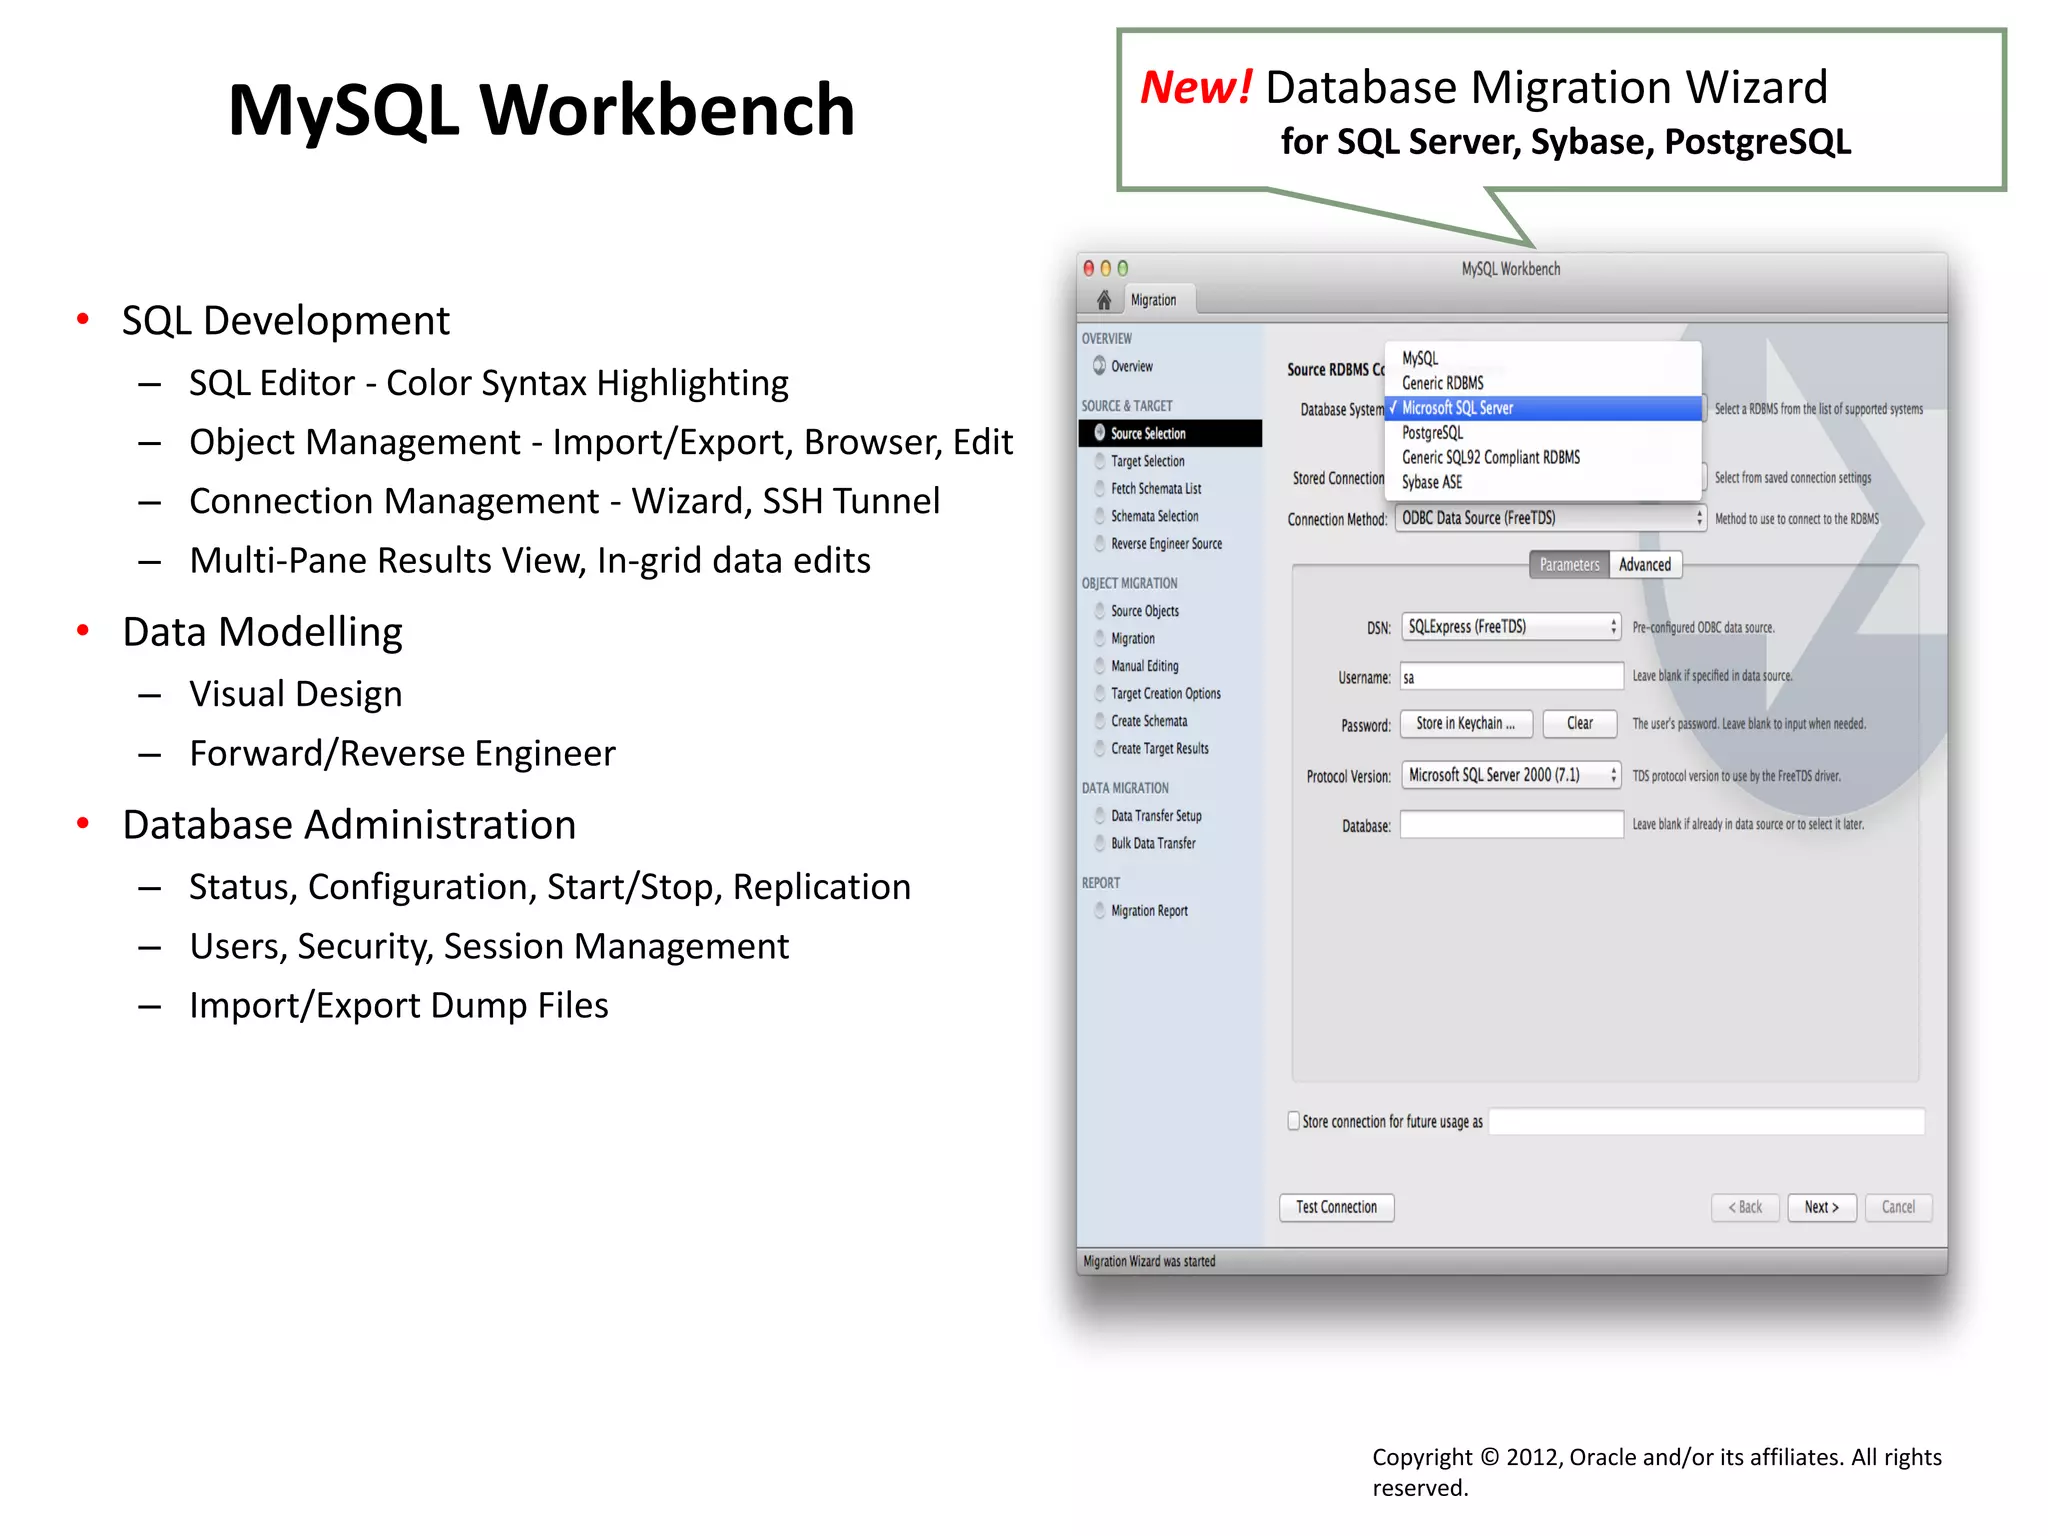This screenshot has width=2048, height=1536.
Task: Open Connection Method dropdown
Action: [x=1550, y=518]
